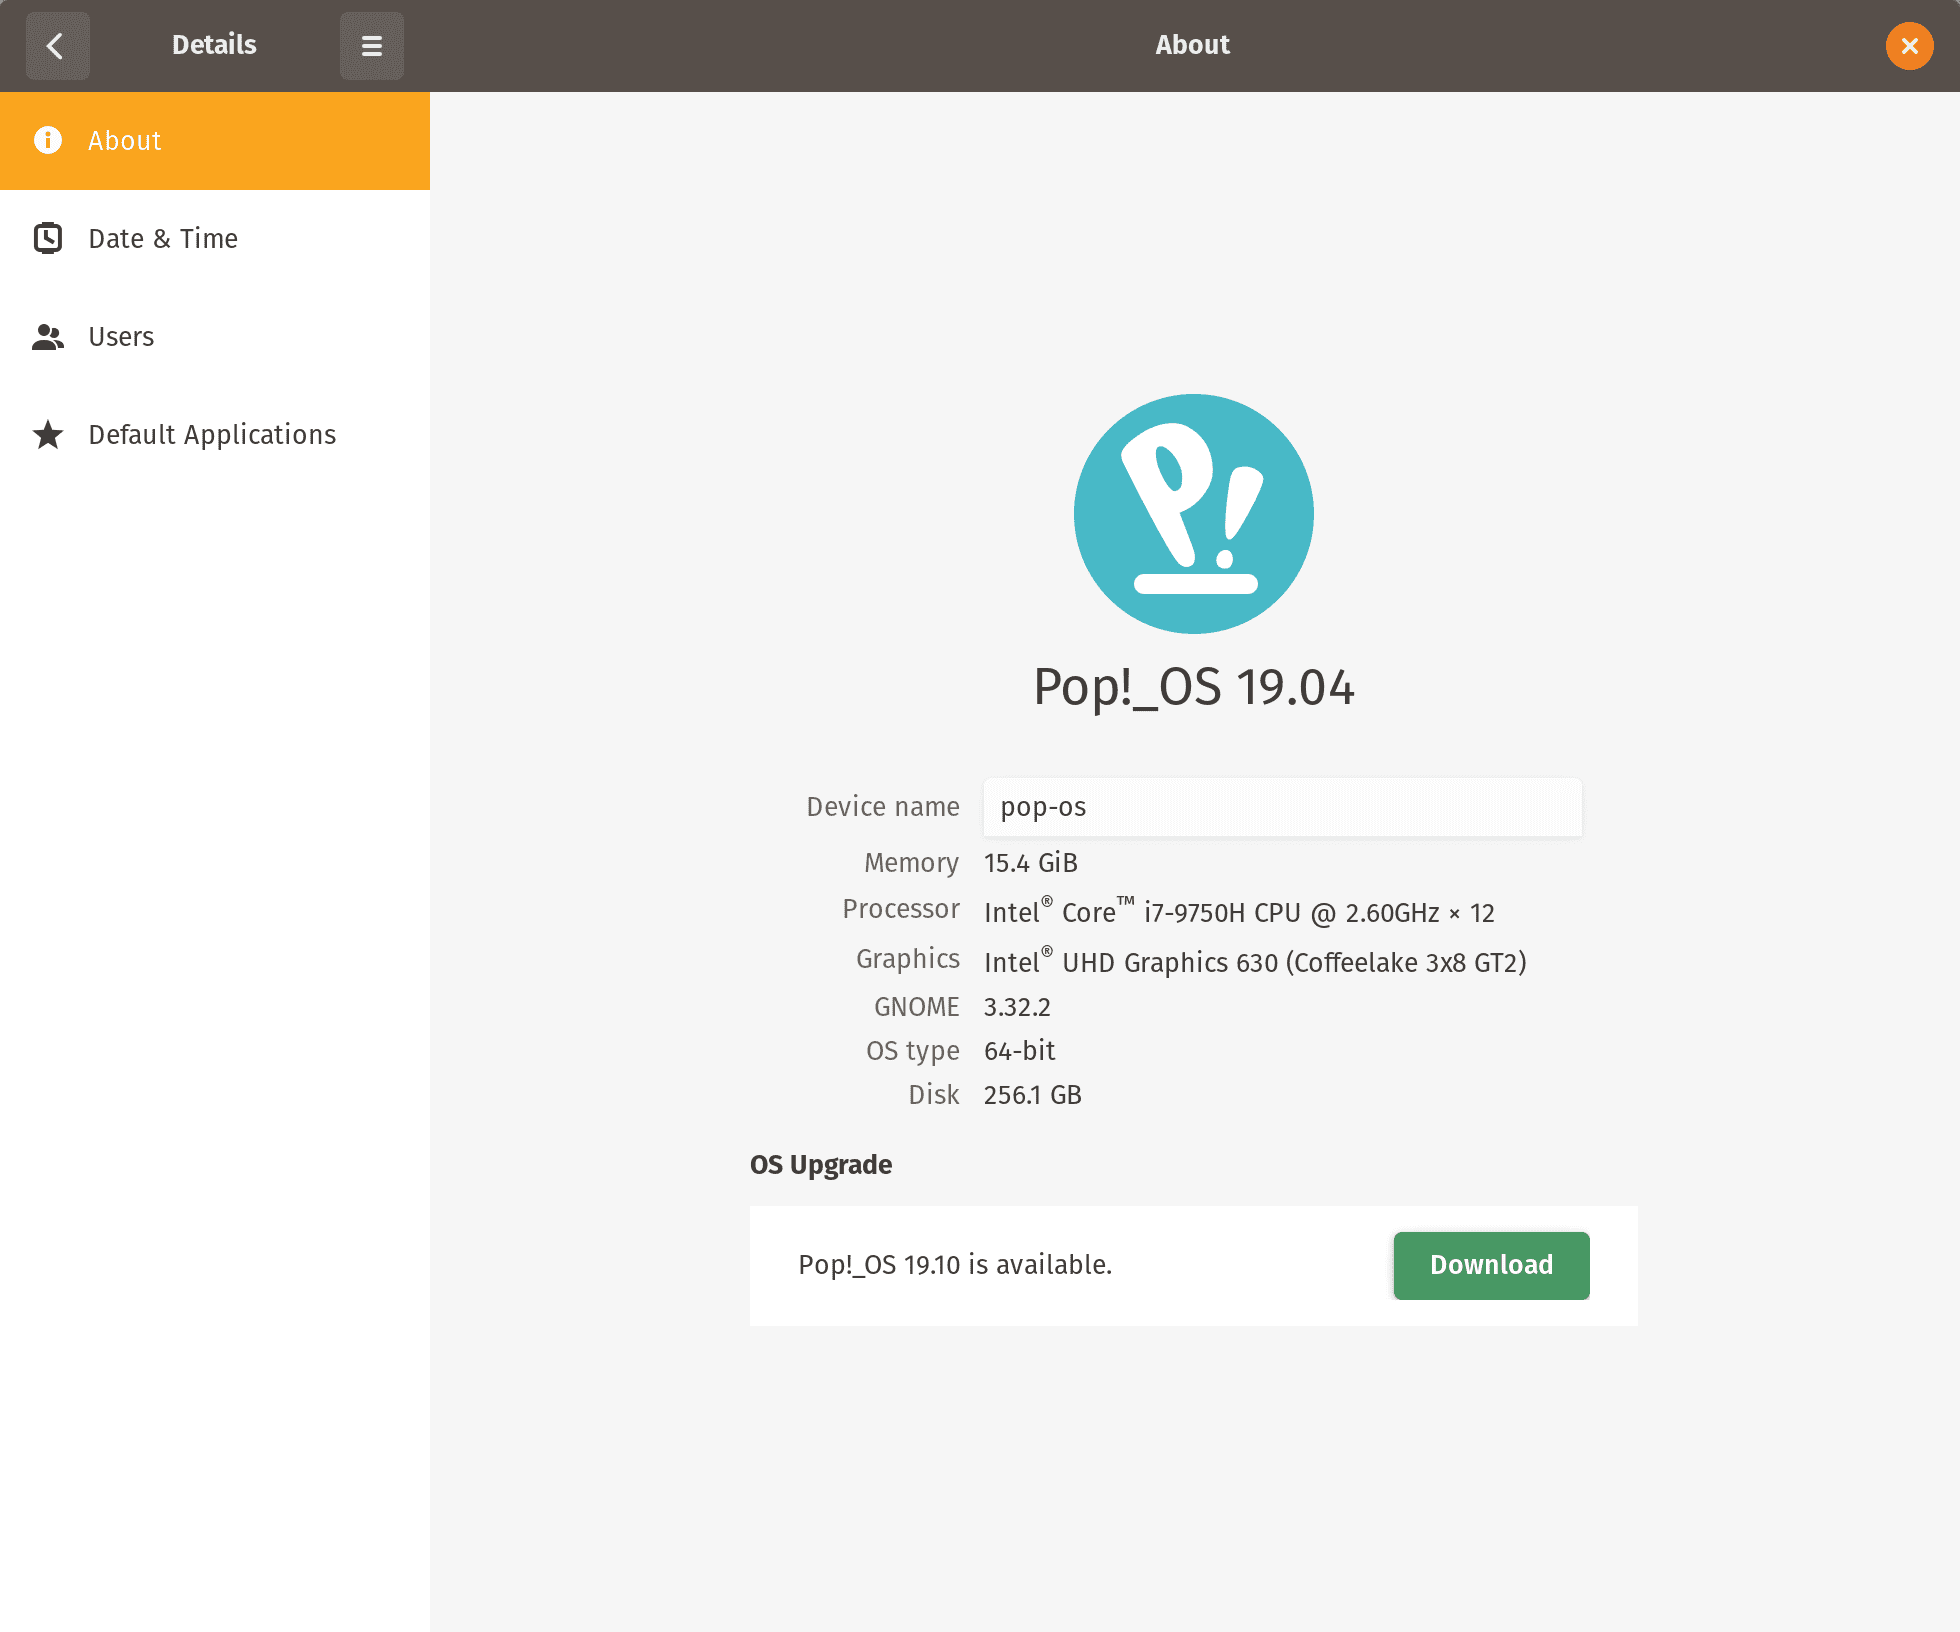Select the About section in the sidebar
This screenshot has height=1632, width=1960.
tap(124, 141)
